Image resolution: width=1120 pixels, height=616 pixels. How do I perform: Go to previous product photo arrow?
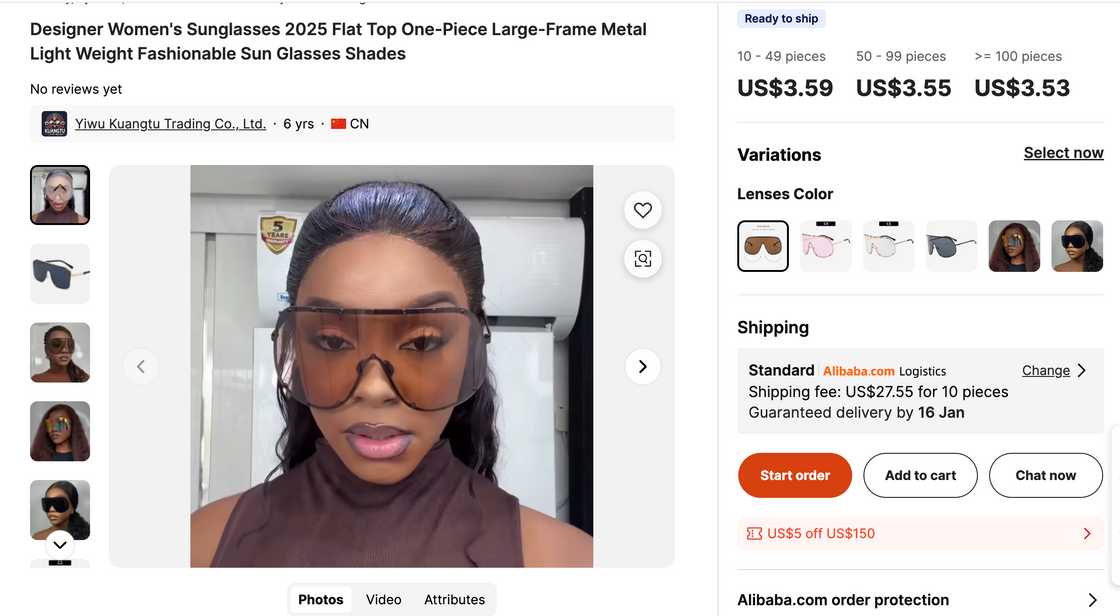click(141, 367)
